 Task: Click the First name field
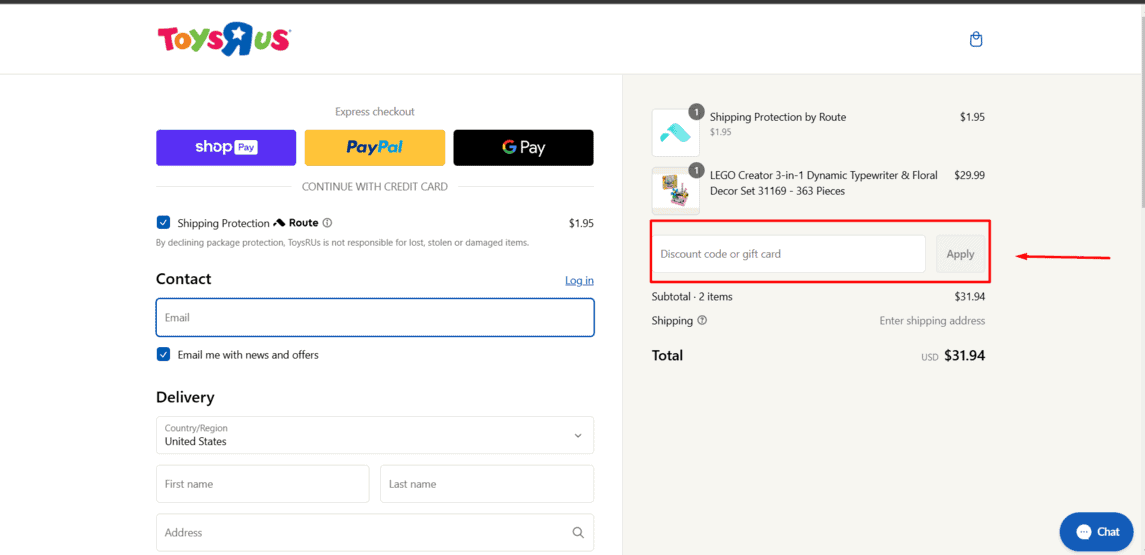(x=263, y=484)
